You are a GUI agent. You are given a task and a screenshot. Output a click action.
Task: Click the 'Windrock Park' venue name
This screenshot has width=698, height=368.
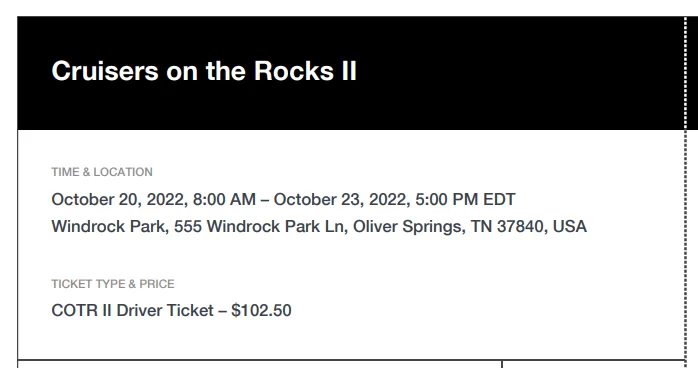[110, 226]
